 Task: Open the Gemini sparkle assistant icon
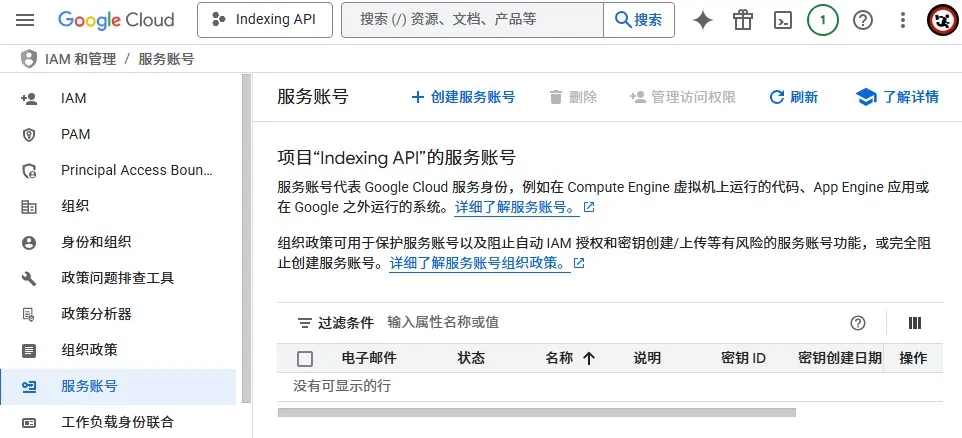(702, 20)
